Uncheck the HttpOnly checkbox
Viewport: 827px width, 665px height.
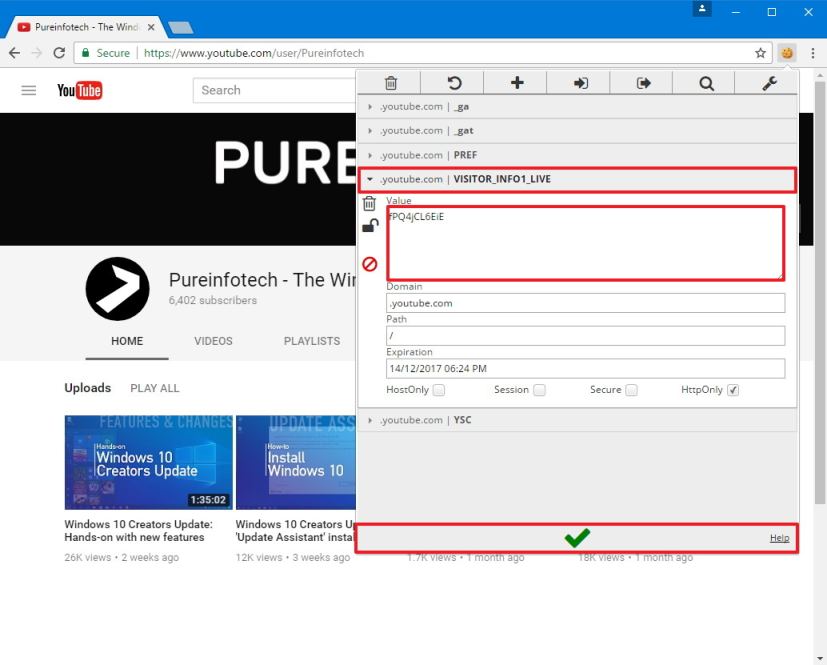click(x=733, y=390)
